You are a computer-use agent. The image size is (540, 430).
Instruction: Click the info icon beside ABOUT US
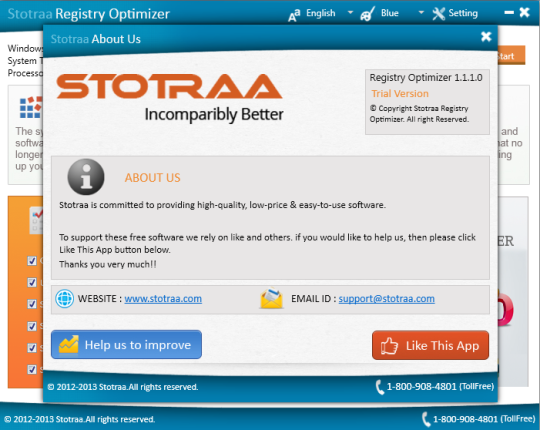click(x=86, y=177)
